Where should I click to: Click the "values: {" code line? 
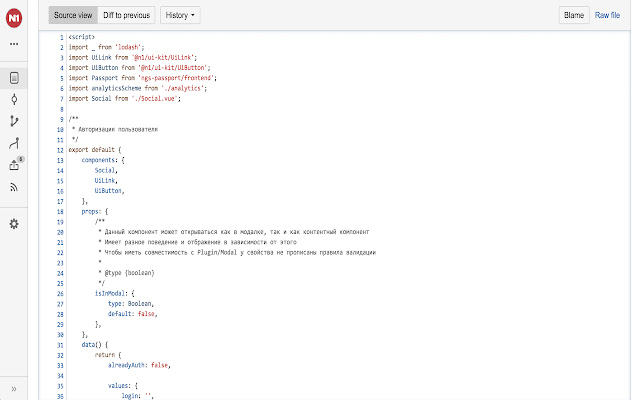point(123,386)
